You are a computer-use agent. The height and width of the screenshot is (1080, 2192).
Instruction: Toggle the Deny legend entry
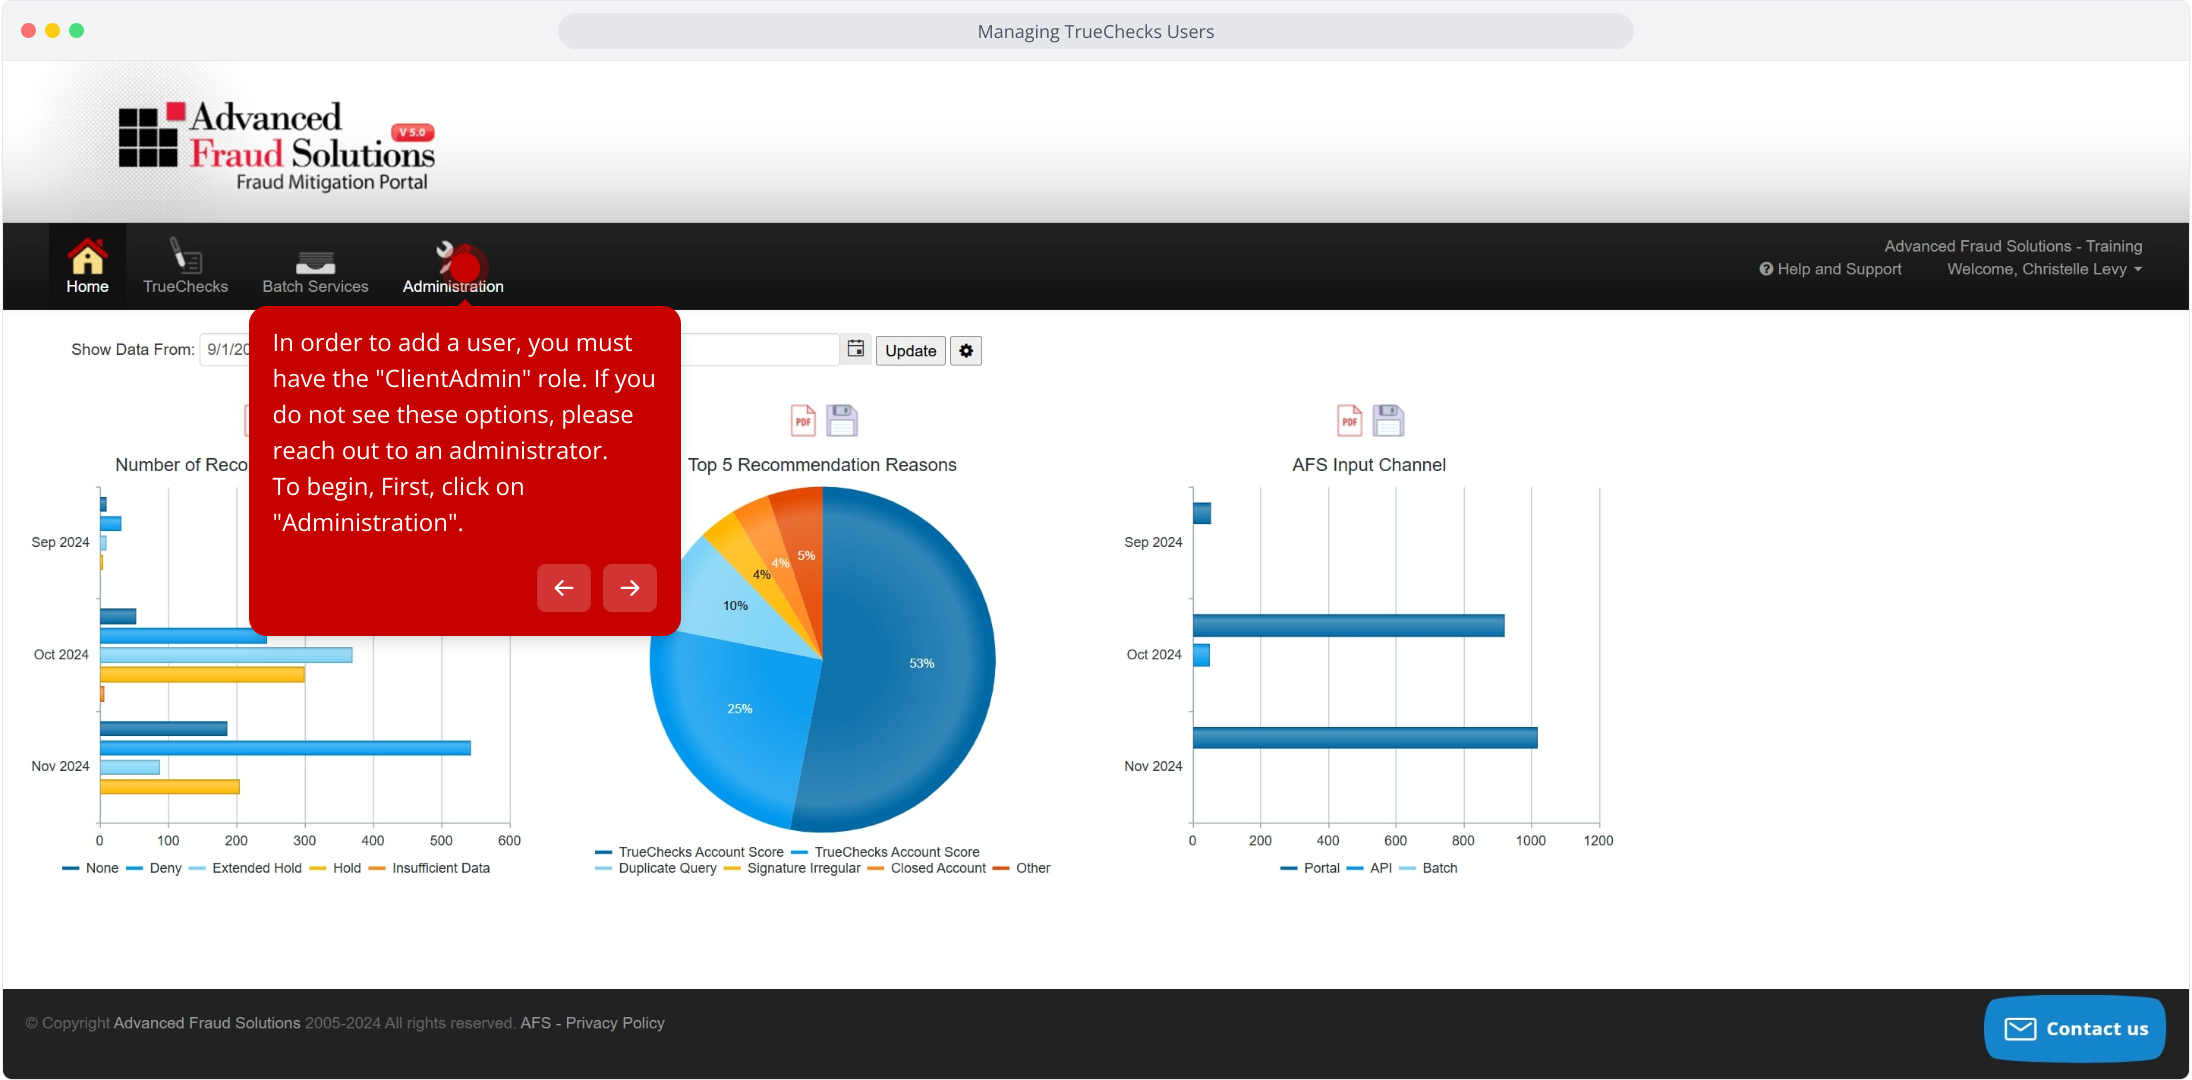[155, 868]
